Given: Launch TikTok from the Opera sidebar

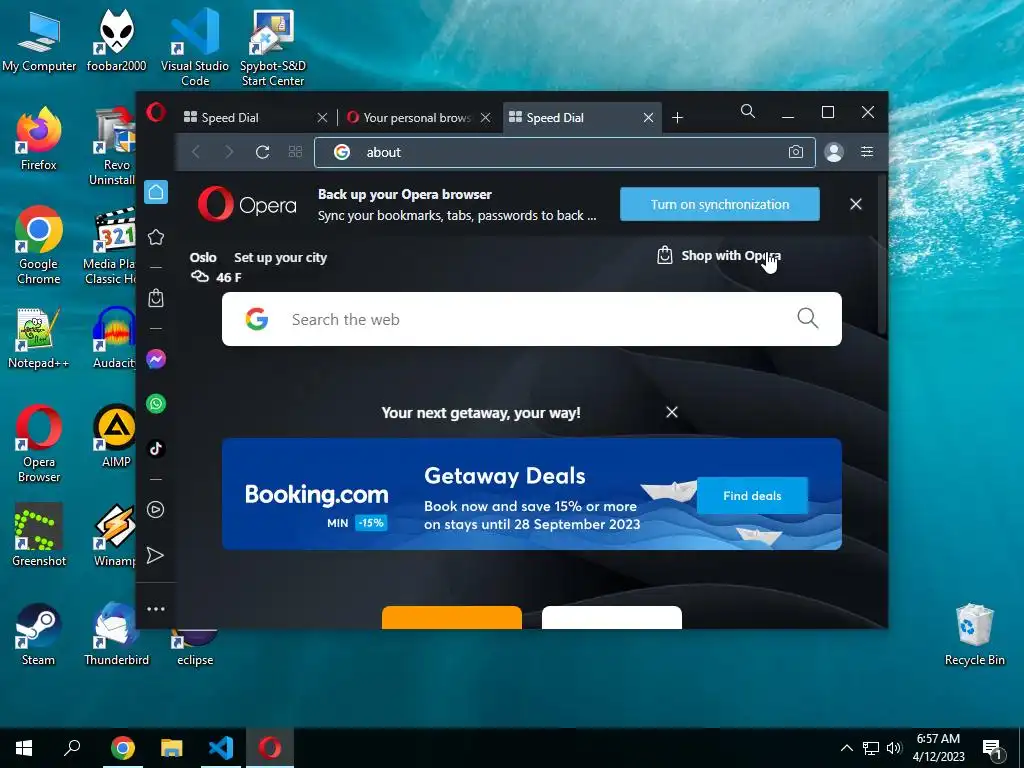Looking at the screenshot, I should pyautogui.click(x=156, y=449).
